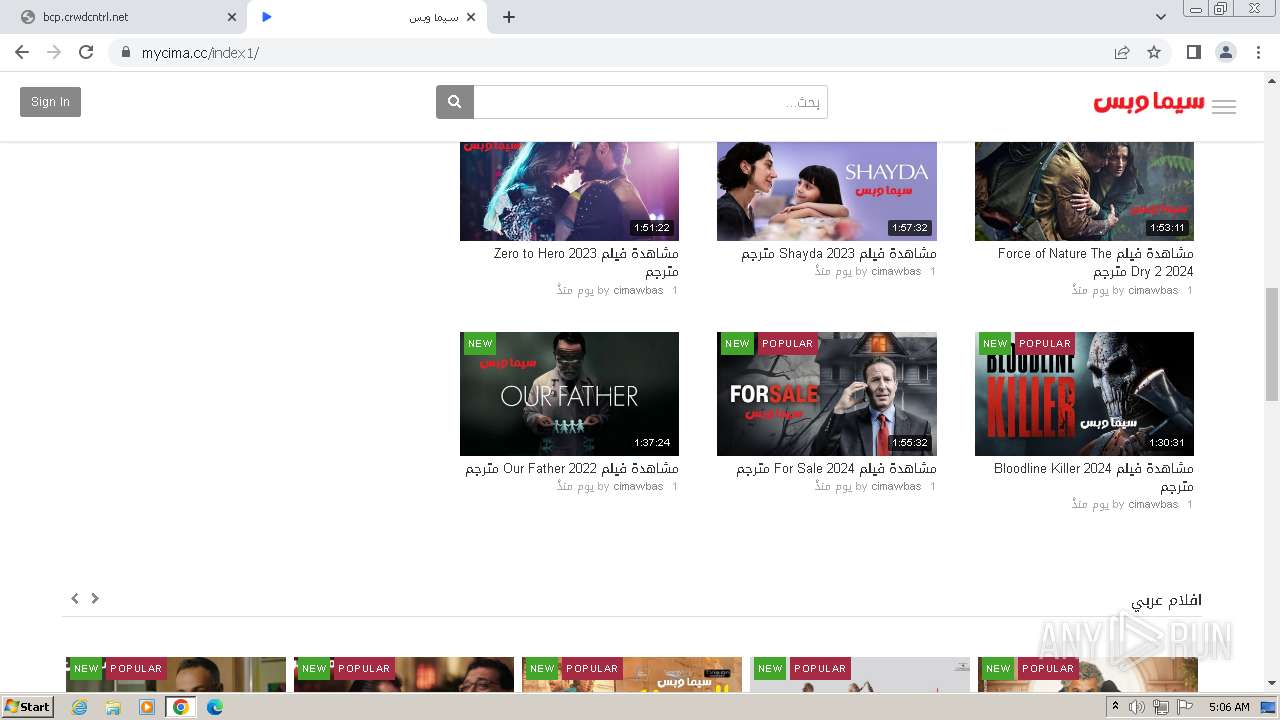
Task: Share this page from the address bar
Action: click(1122, 52)
